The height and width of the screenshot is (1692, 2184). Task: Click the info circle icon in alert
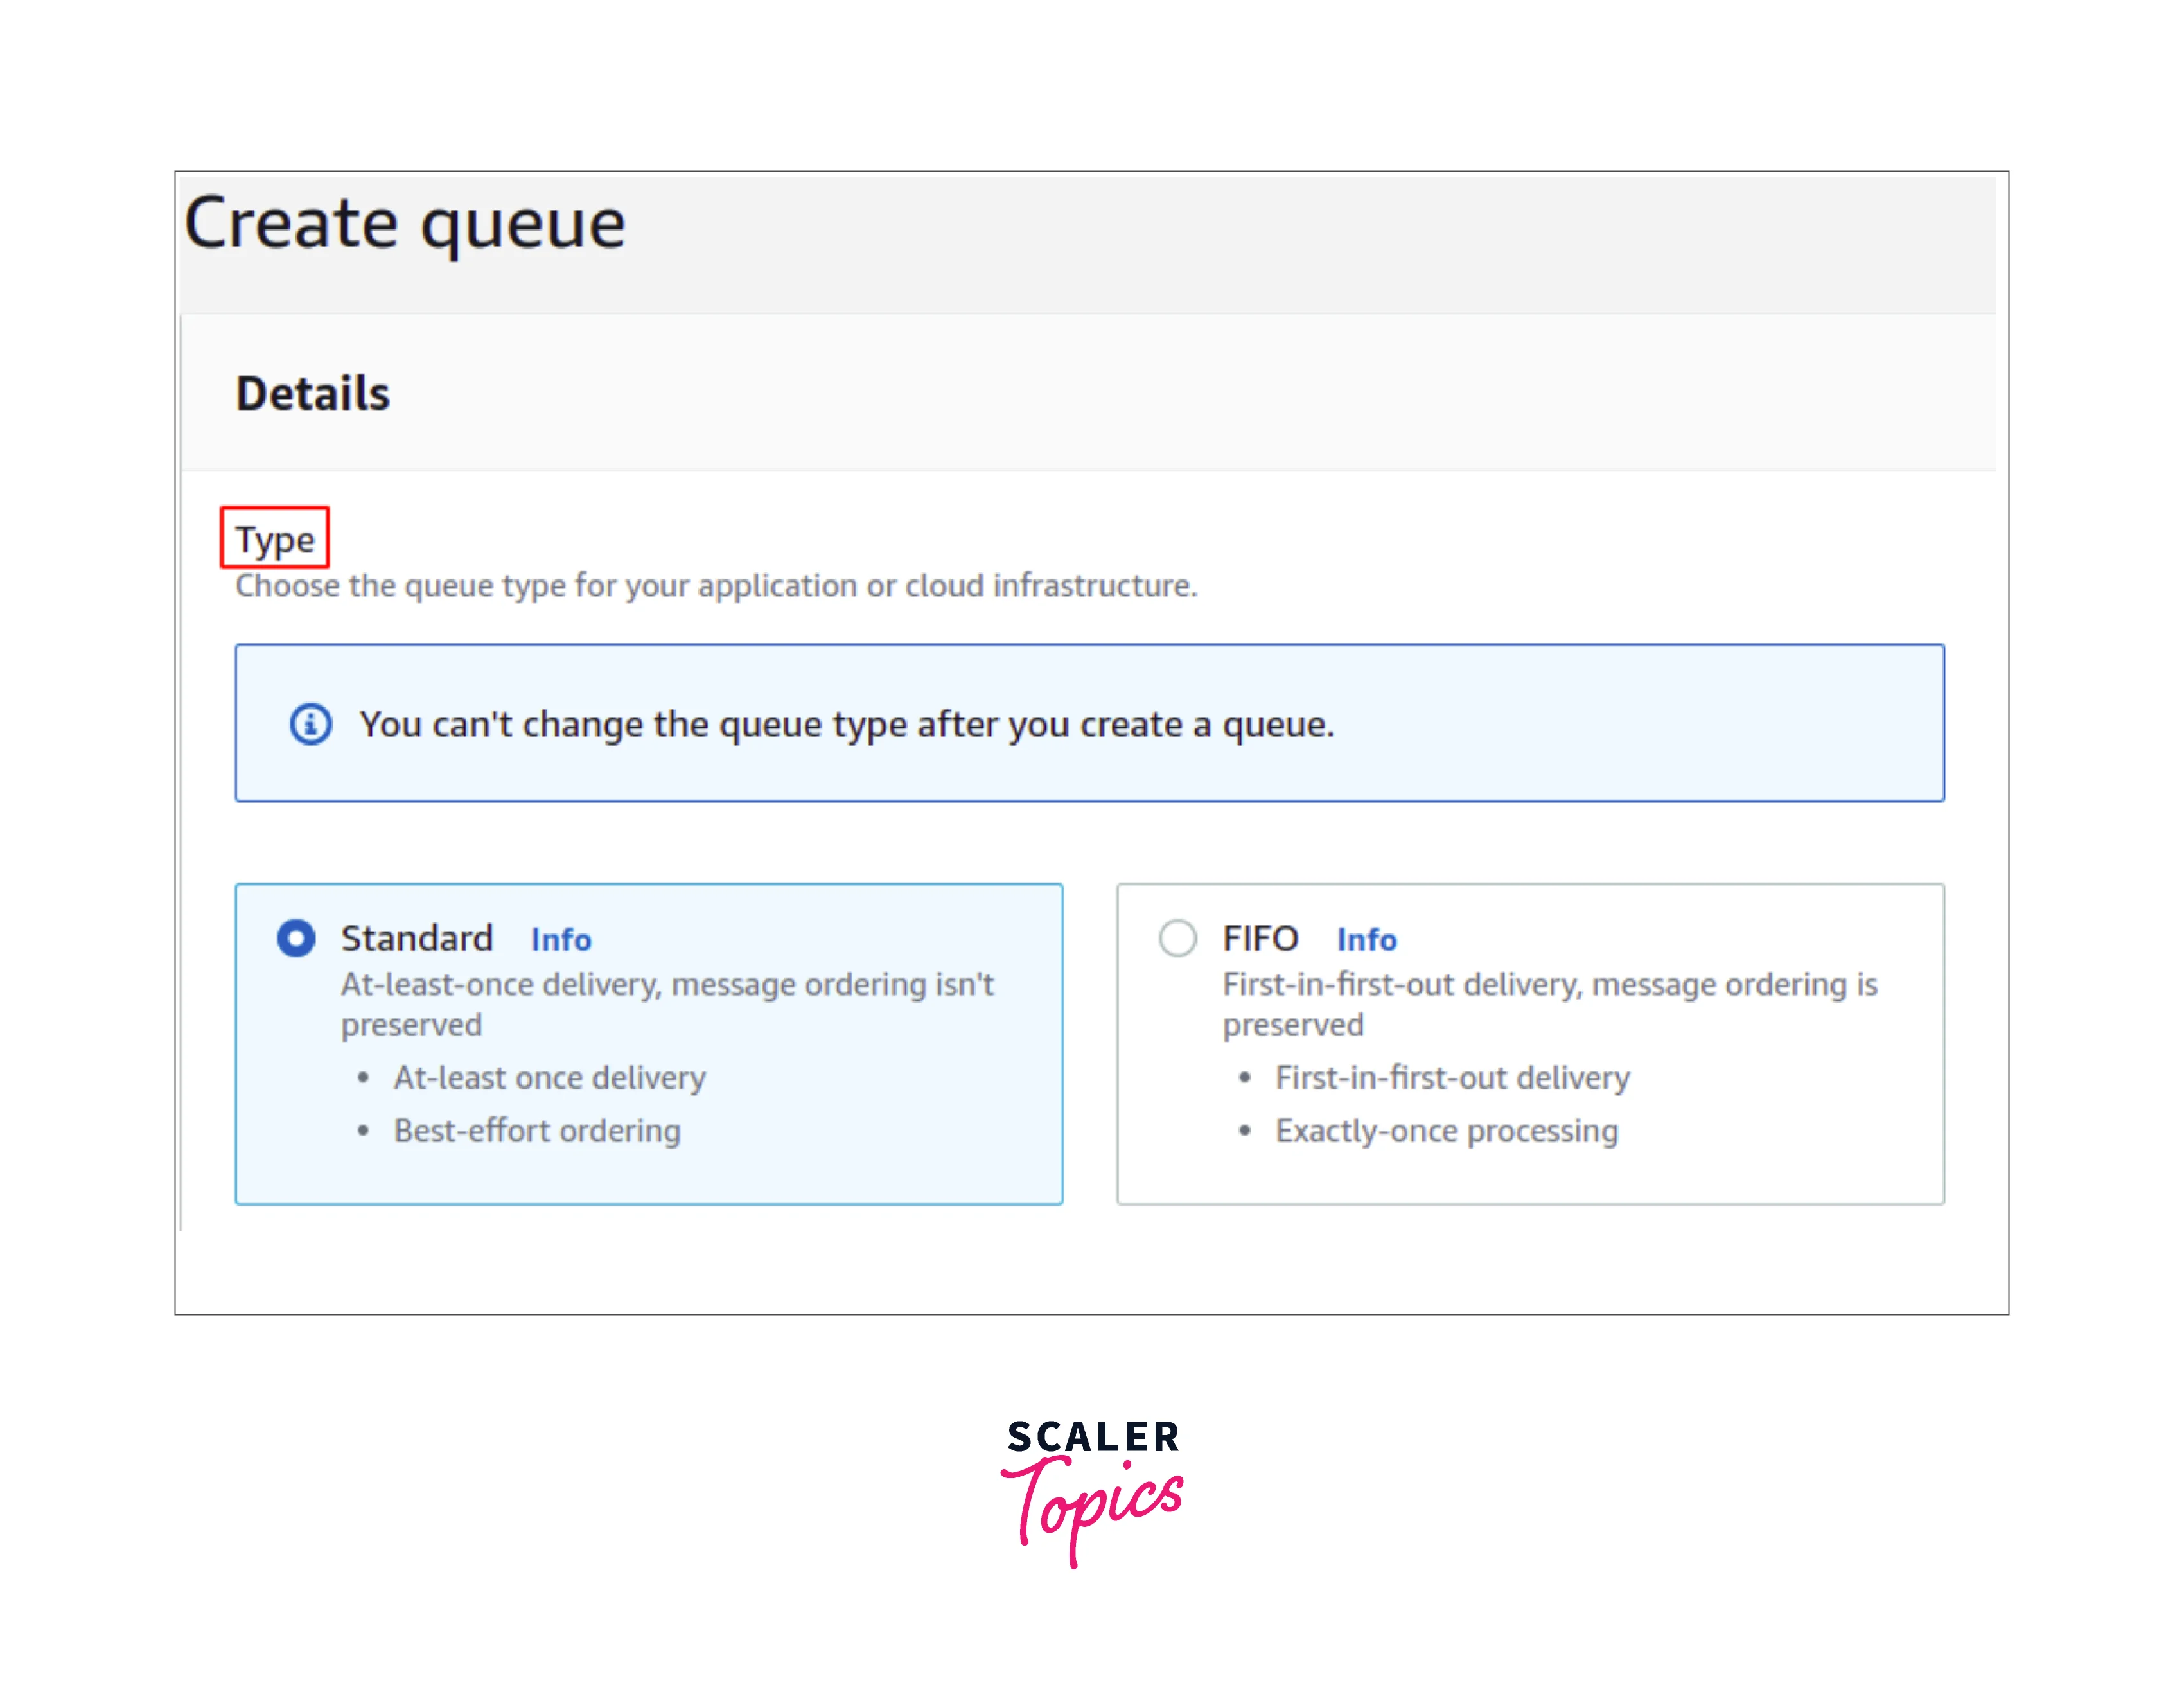coord(310,723)
